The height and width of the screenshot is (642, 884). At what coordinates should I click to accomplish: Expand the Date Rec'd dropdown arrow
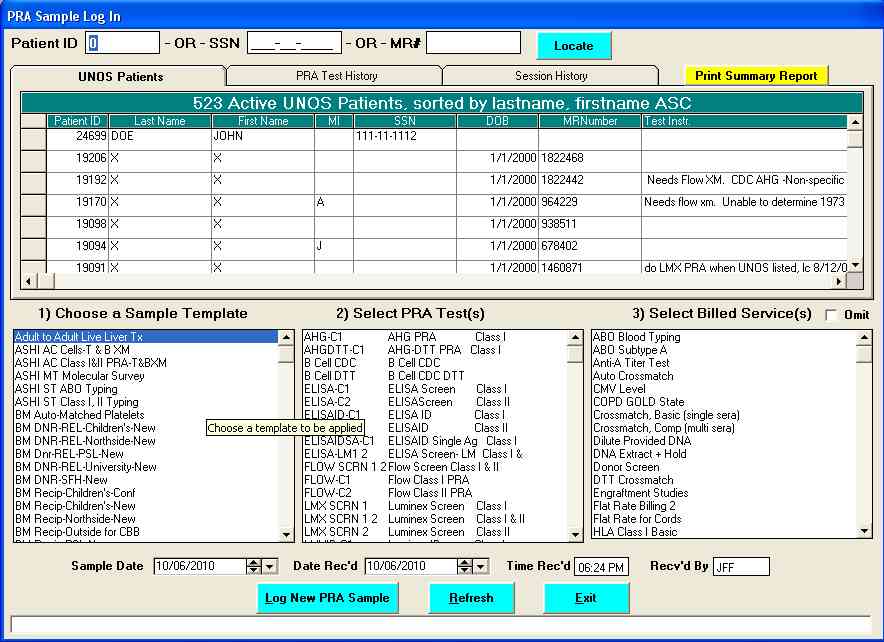[x=483, y=567]
